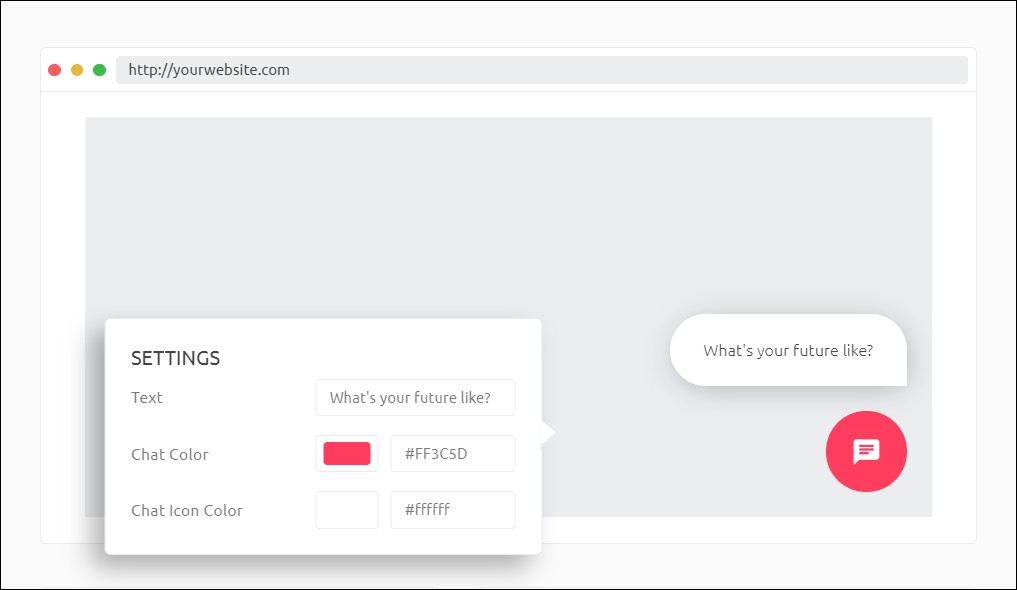Click the yourwebsite.com address bar
The width and height of the screenshot is (1017, 590).
click(541, 70)
